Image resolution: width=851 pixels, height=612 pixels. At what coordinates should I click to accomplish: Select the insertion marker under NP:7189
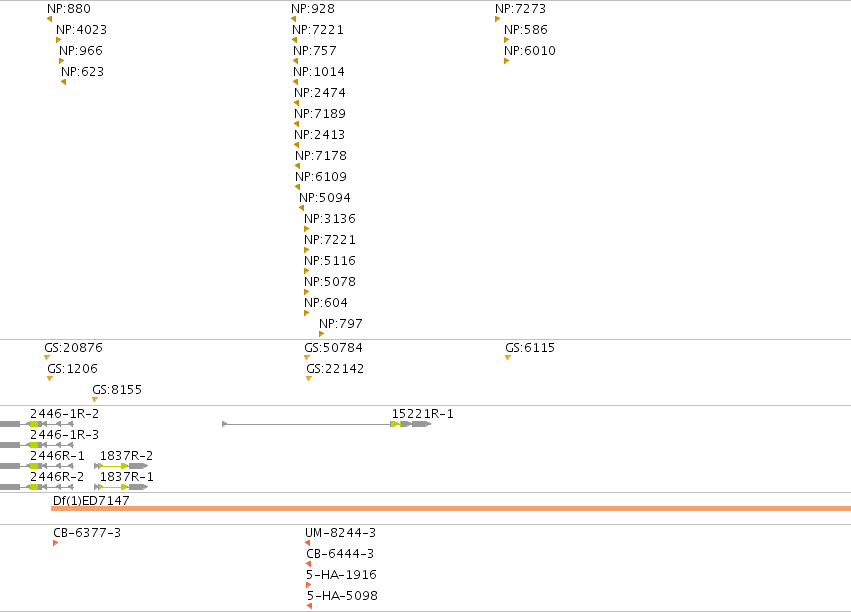296,124
